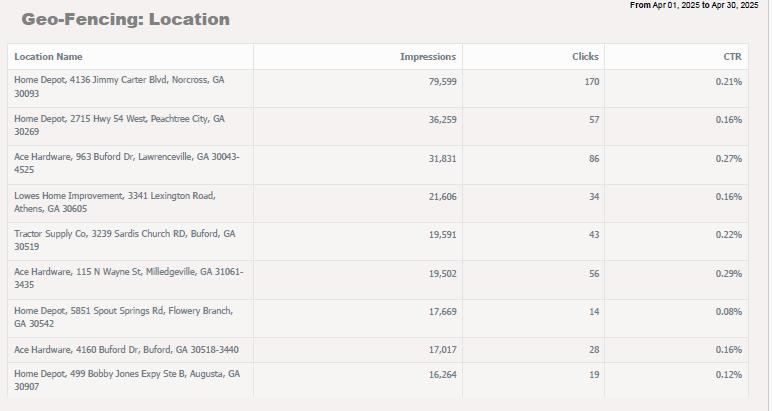The width and height of the screenshot is (772, 411).
Task: Click the CTR column header
Action: [x=732, y=57]
